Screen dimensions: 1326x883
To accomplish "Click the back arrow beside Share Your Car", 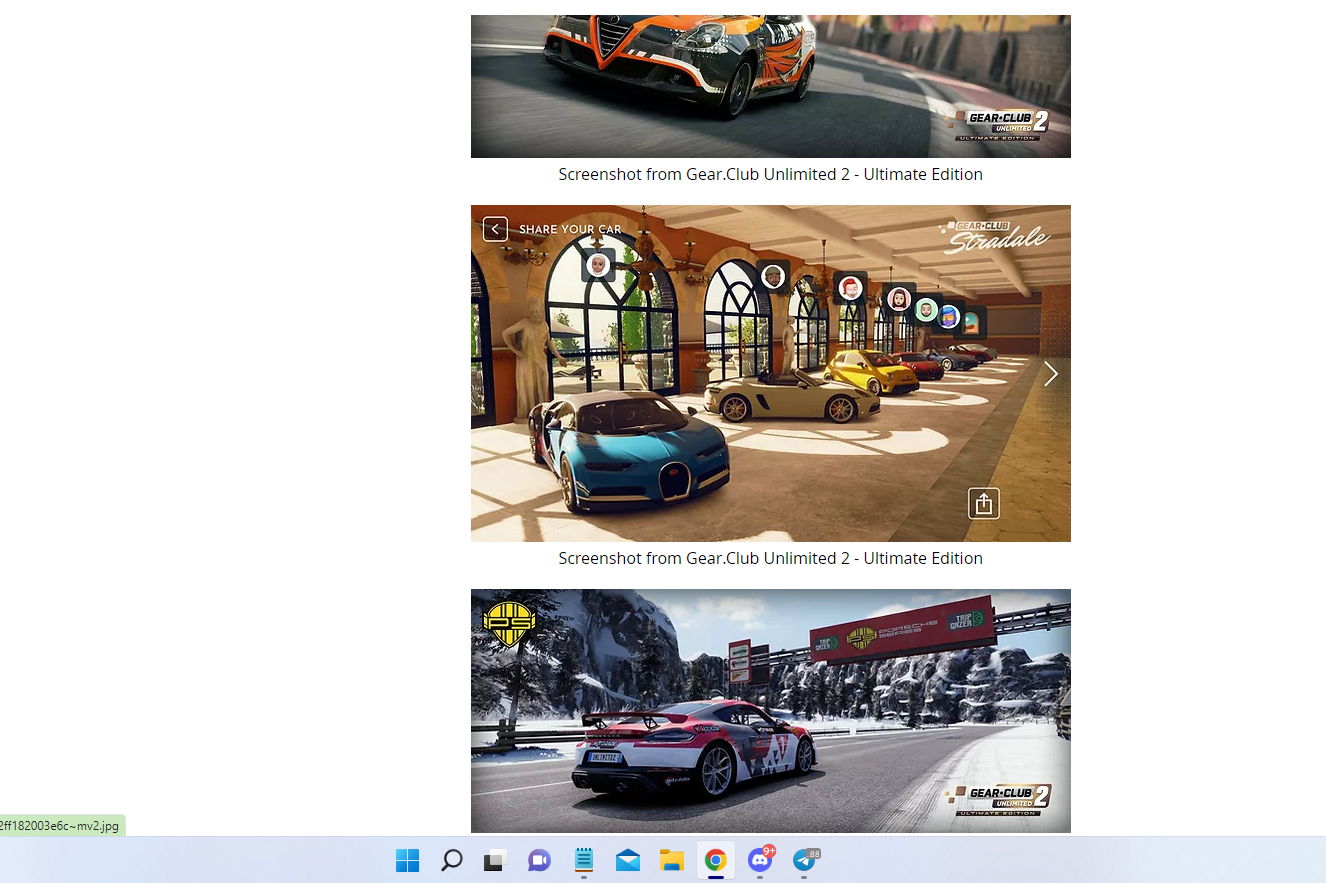I will click(x=495, y=229).
